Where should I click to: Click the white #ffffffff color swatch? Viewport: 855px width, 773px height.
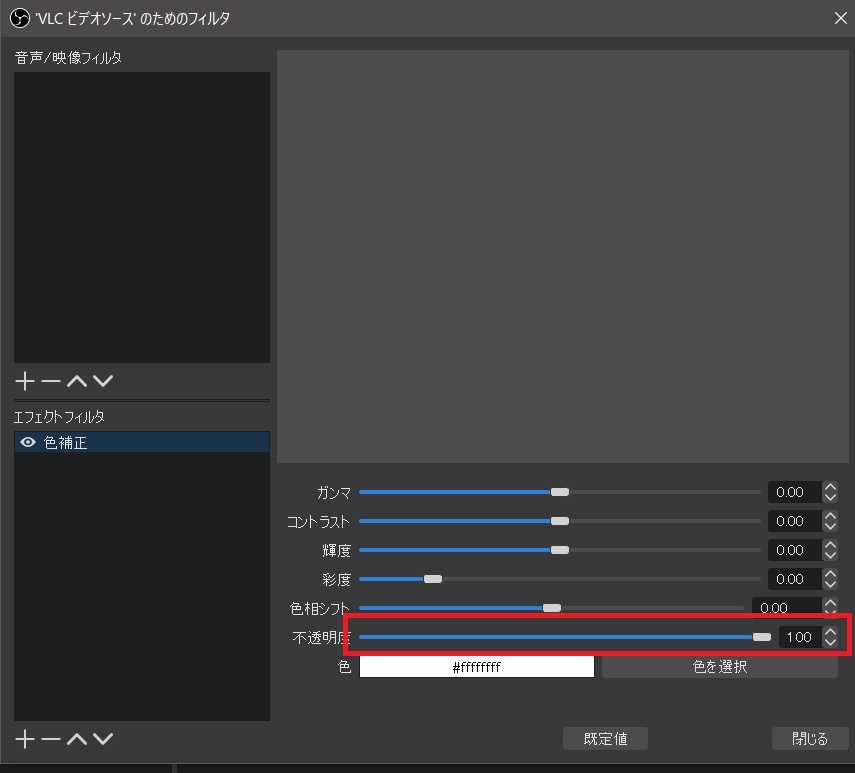pos(477,667)
